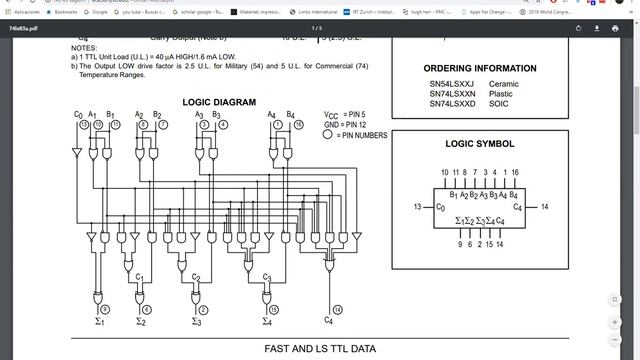This screenshot has height=360, width=640.
Task: Click the pin 9 circle beside Σ1
Action: (105, 310)
